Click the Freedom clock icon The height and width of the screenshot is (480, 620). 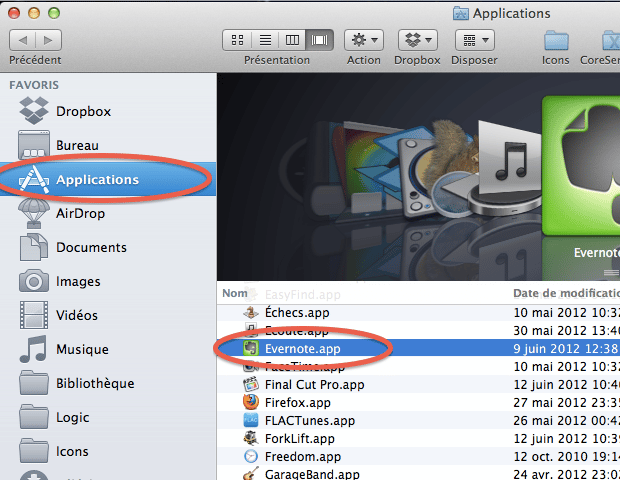click(x=251, y=456)
